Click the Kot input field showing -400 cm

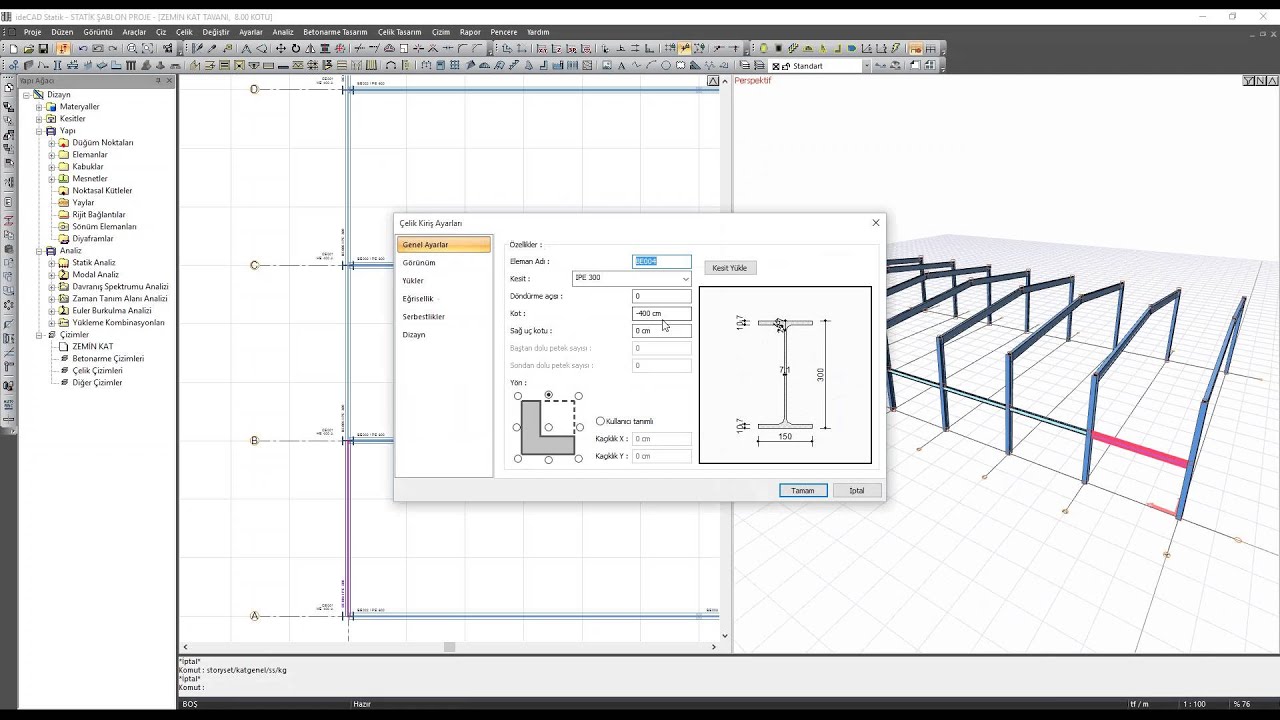click(661, 313)
